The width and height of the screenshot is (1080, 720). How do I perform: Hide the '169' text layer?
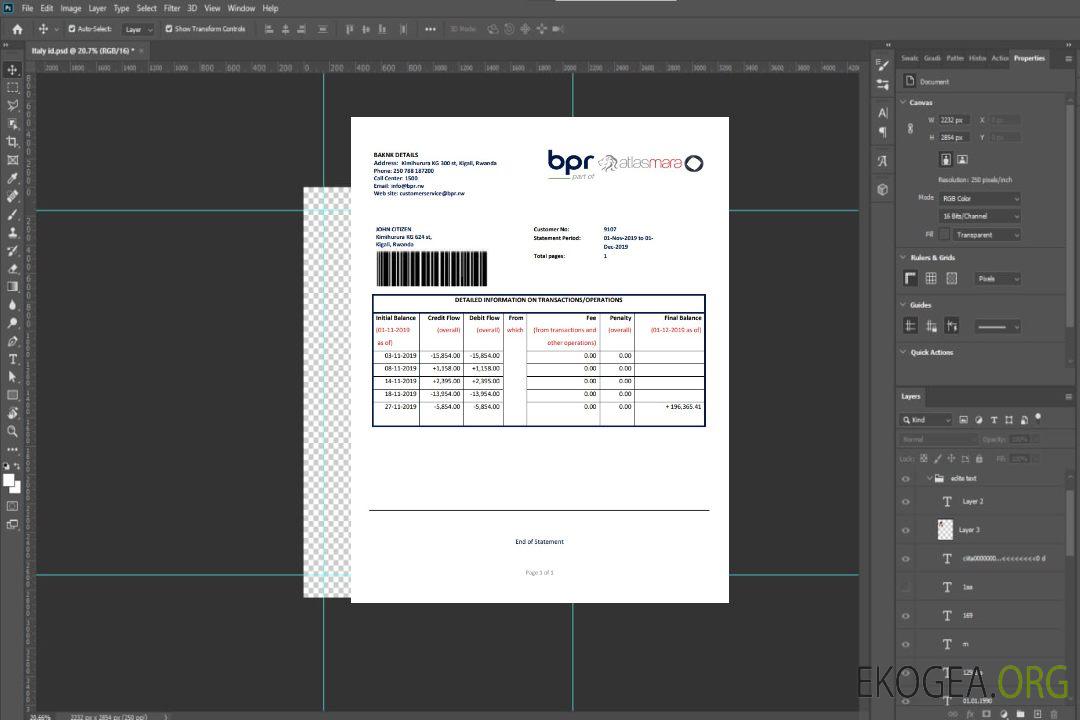point(906,616)
